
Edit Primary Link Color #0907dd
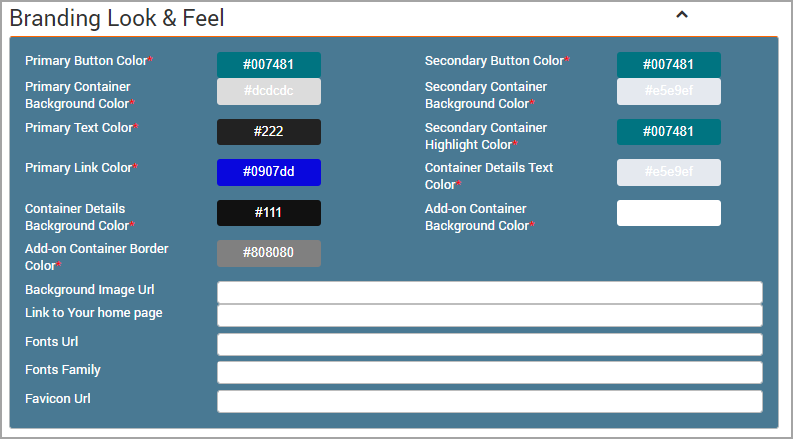click(x=269, y=172)
